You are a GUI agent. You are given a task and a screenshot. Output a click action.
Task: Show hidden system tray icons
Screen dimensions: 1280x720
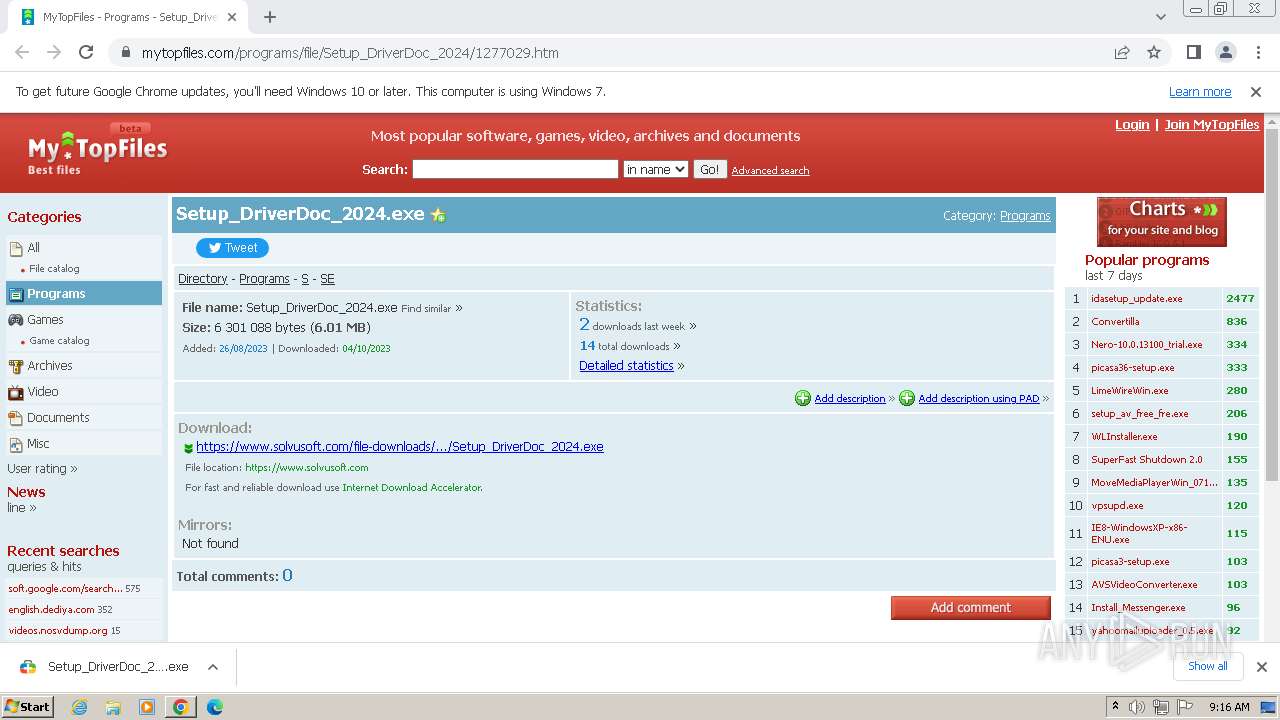pyautogui.click(x=1116, y=707)
